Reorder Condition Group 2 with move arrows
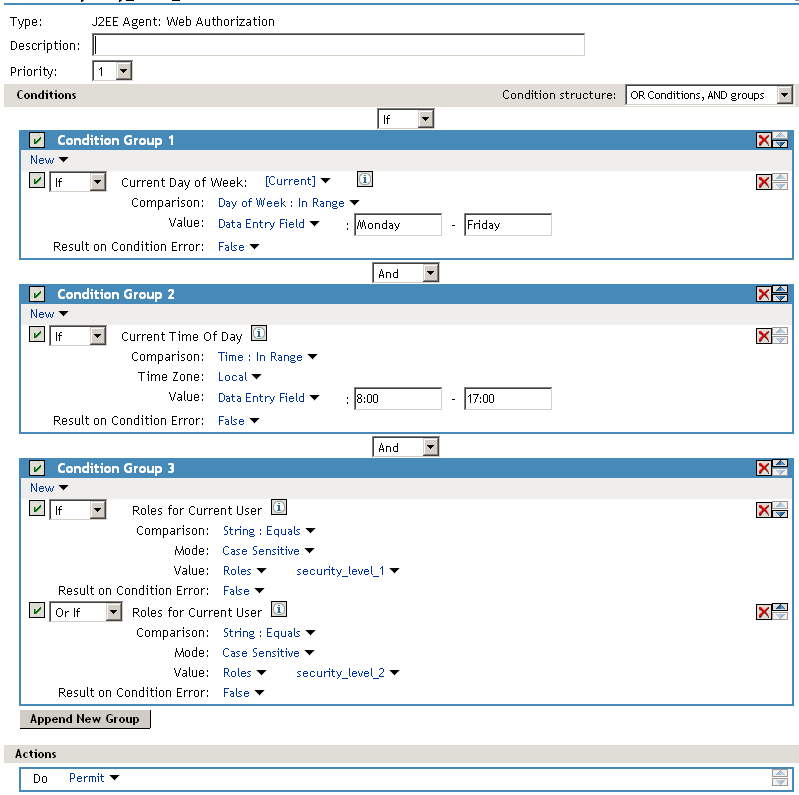799x795 pixels. (780, 294)
